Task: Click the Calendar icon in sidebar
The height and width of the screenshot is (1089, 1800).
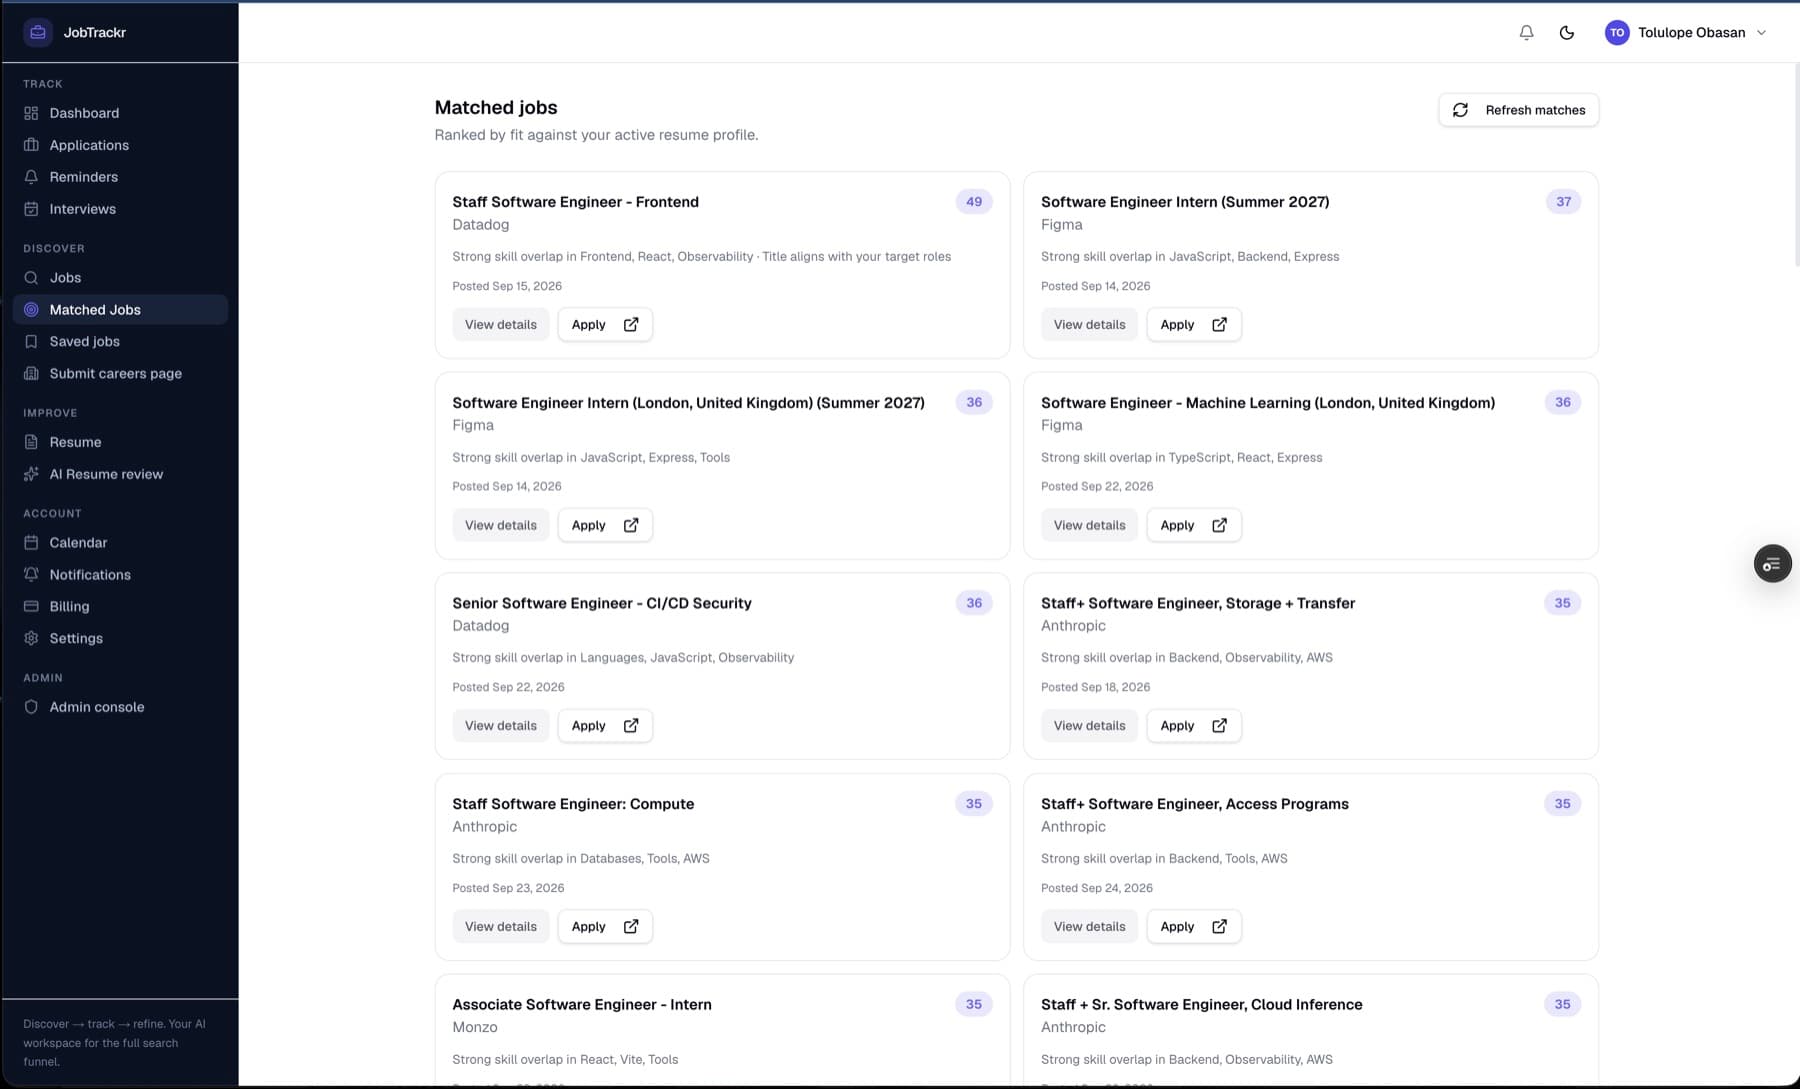Action: coord(31,543)
